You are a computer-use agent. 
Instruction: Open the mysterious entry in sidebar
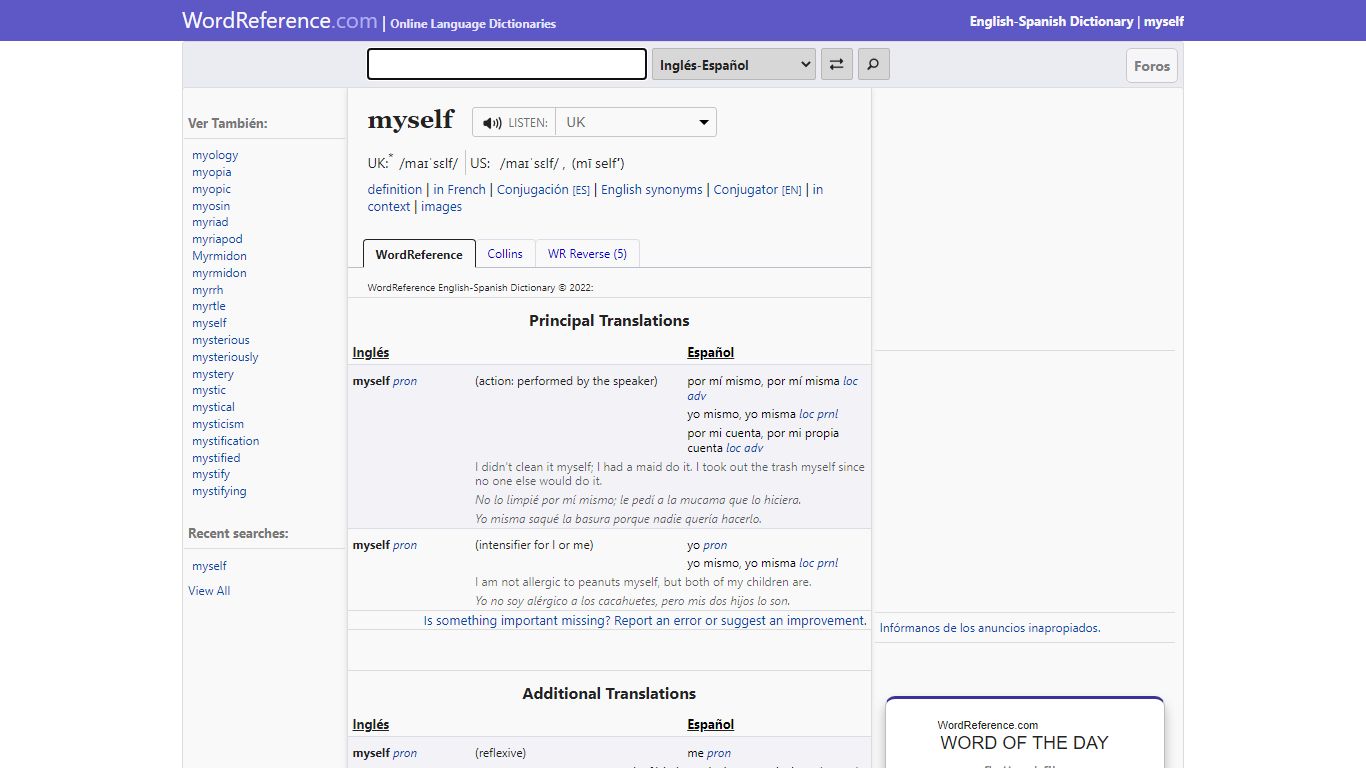pos(221,340)
